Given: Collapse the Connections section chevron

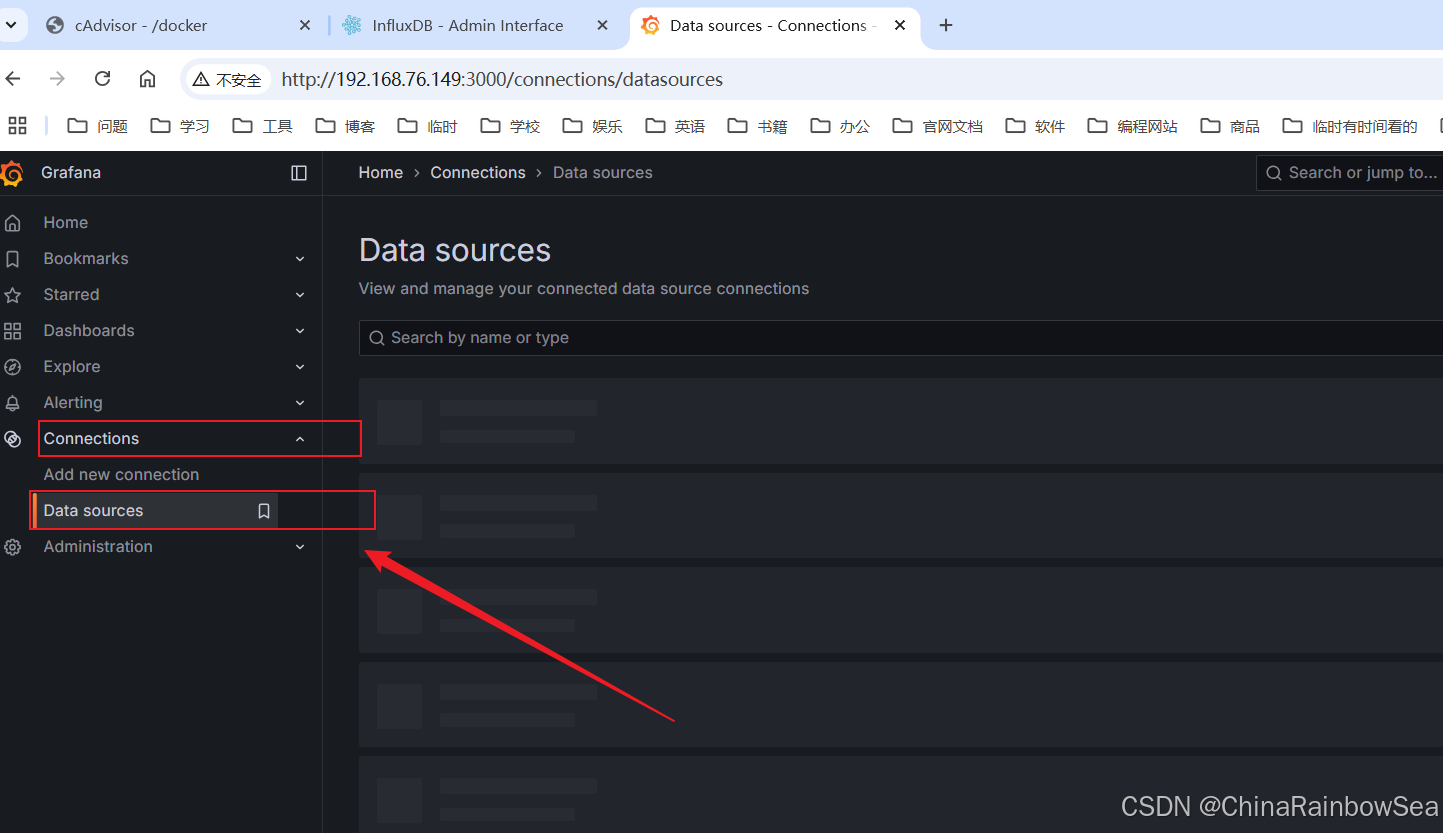Looking at the screenshot, I should (300, 439).
